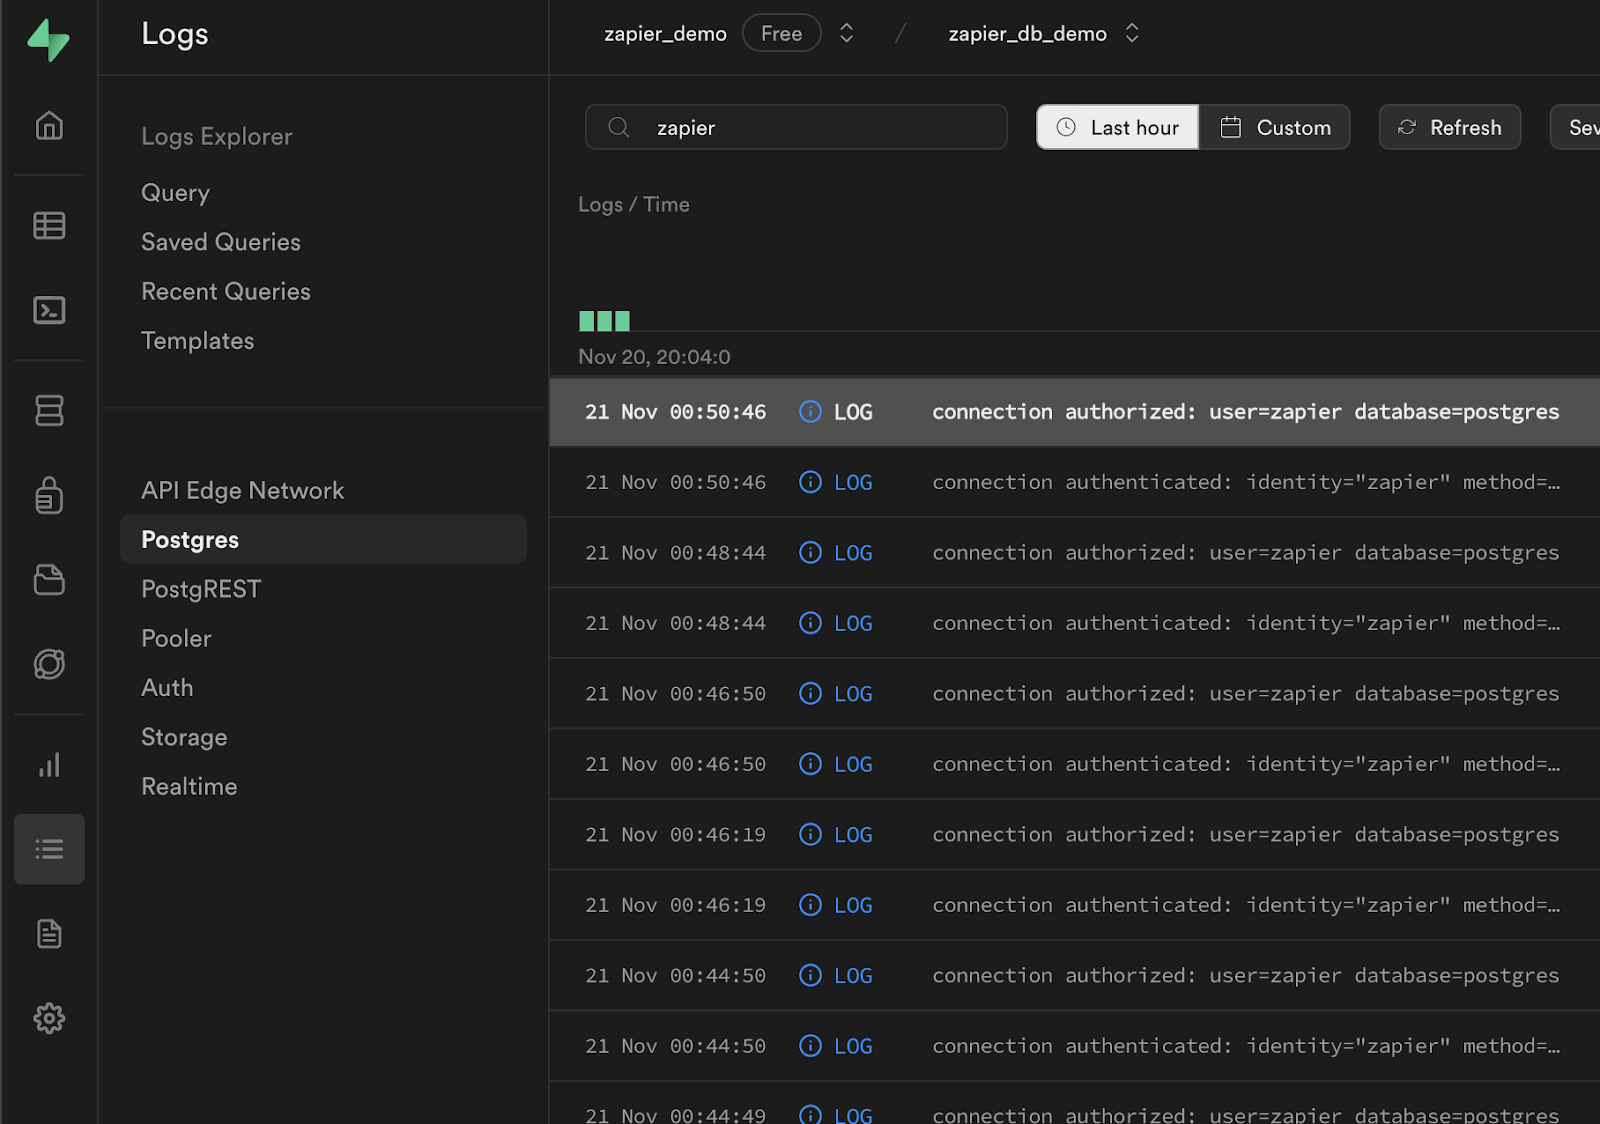Click info icon on 00:50:46 authorized row
This screenshot has width=1600, height=1124.
click(x=810, y=412)
